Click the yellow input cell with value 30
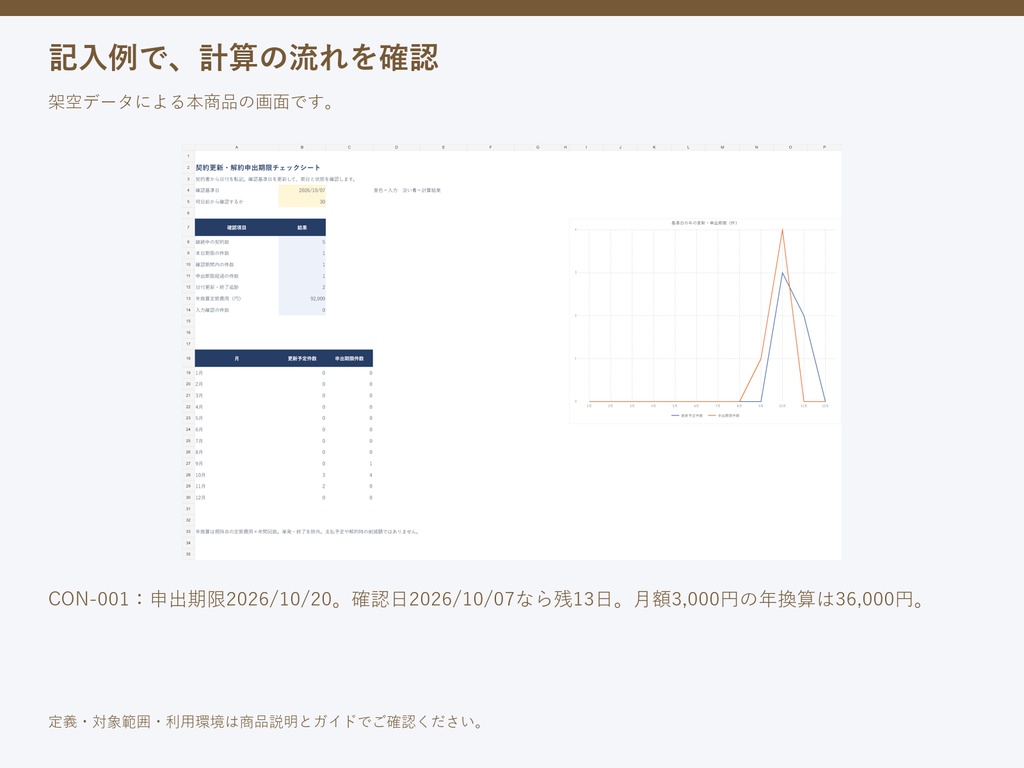 tap(302, 202)
